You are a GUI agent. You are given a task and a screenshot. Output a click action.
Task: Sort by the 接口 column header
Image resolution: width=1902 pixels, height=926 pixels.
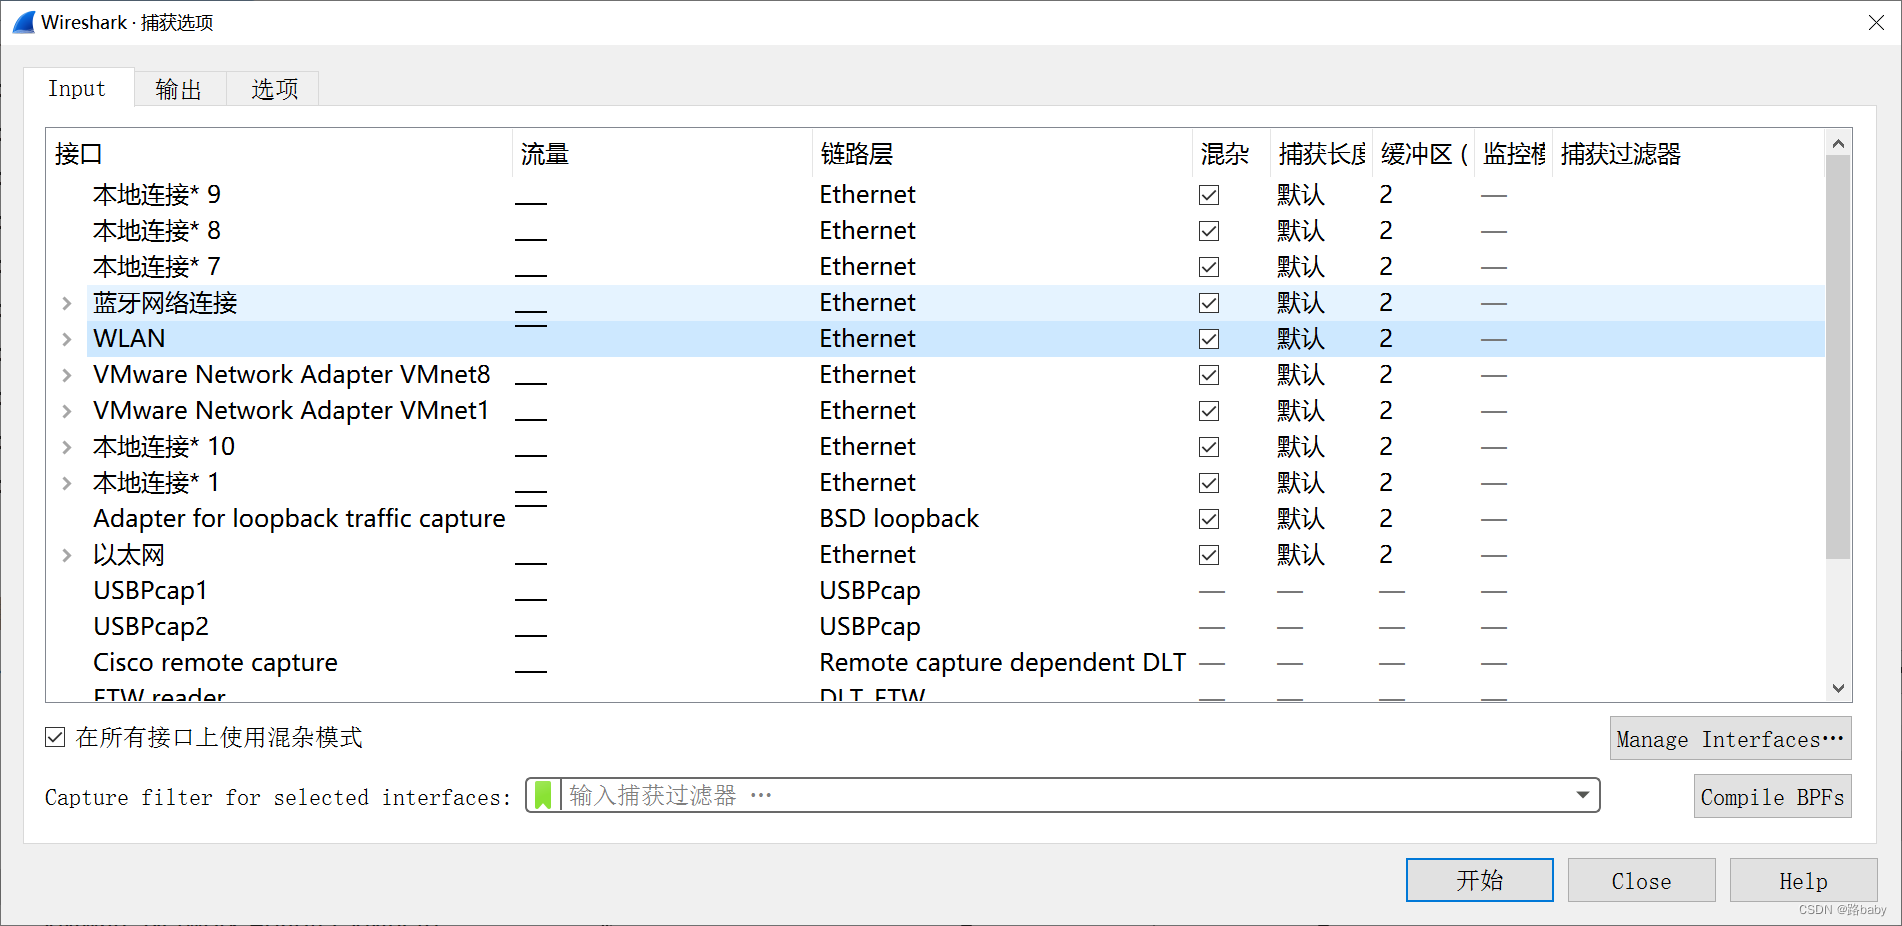coord(279,154)
